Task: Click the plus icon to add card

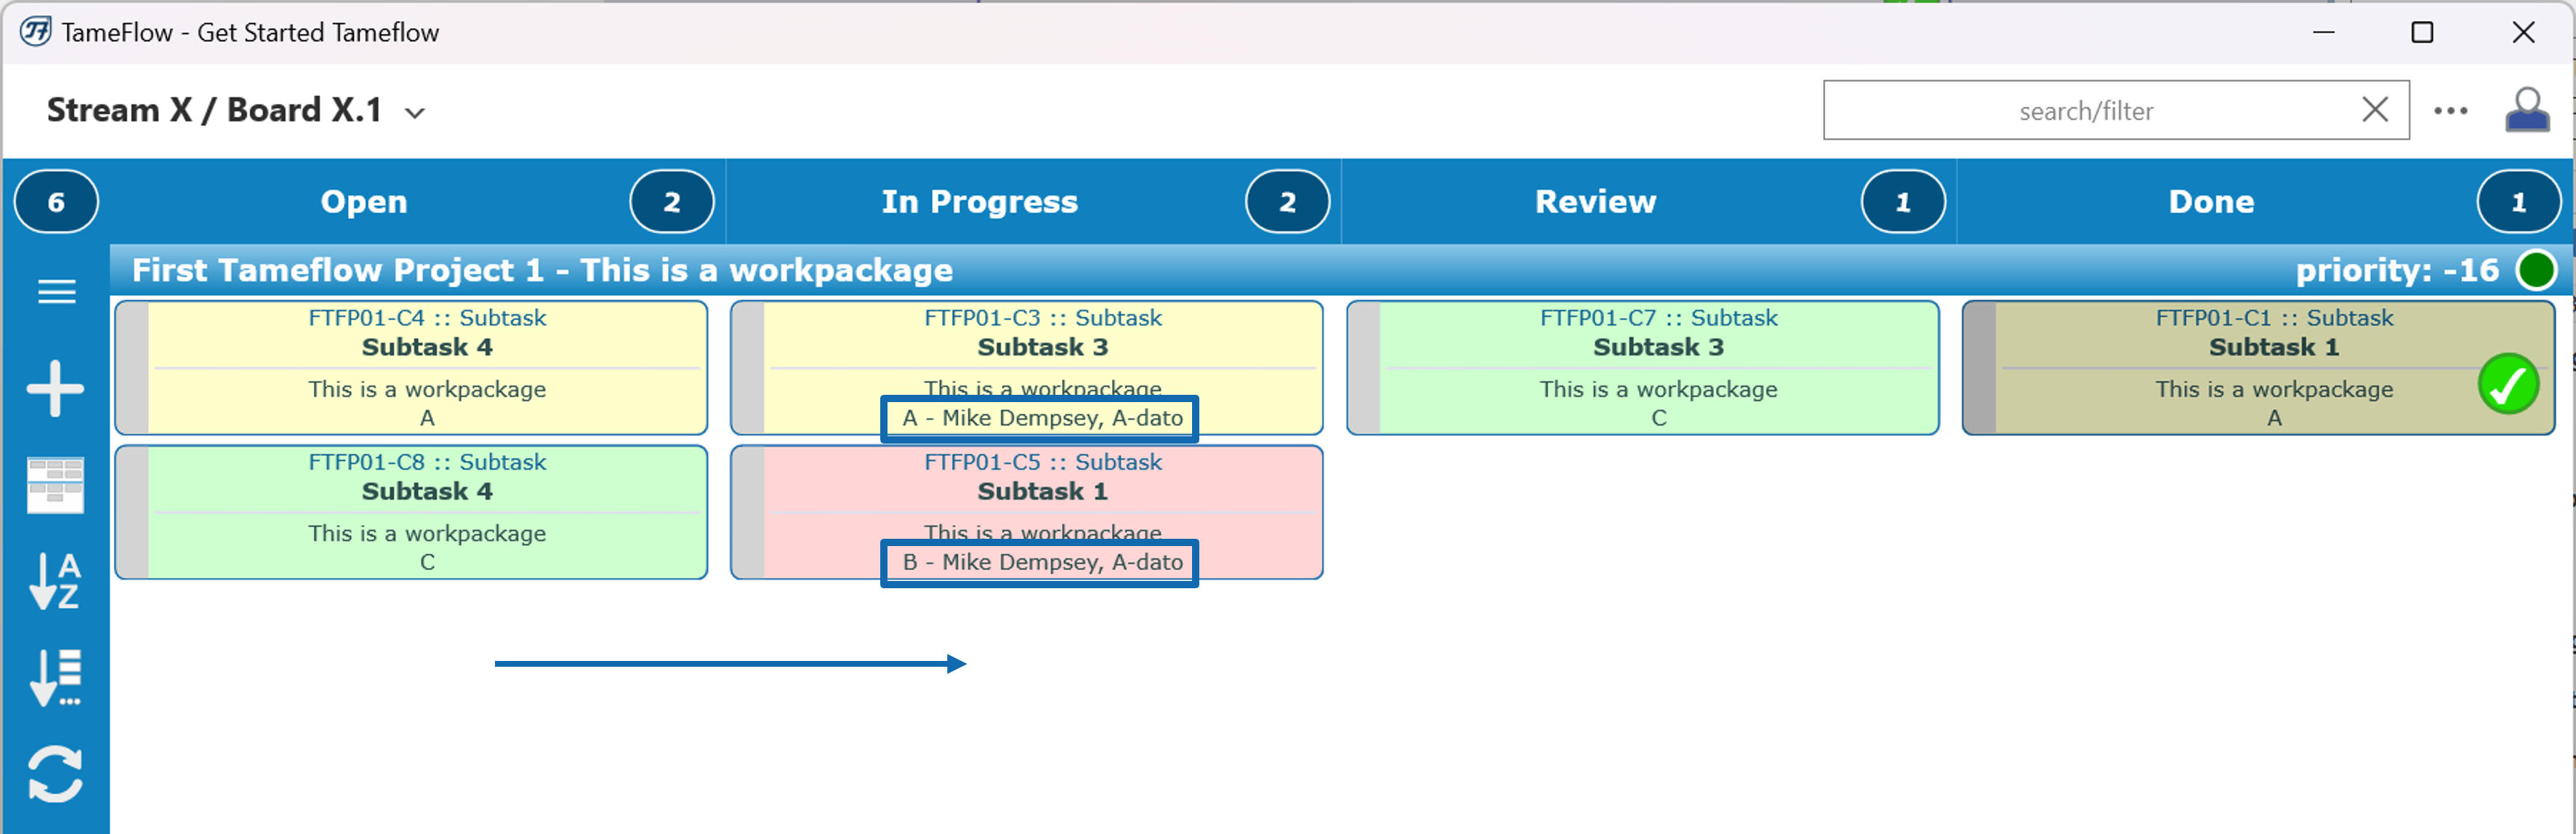Action: point(56,388)
